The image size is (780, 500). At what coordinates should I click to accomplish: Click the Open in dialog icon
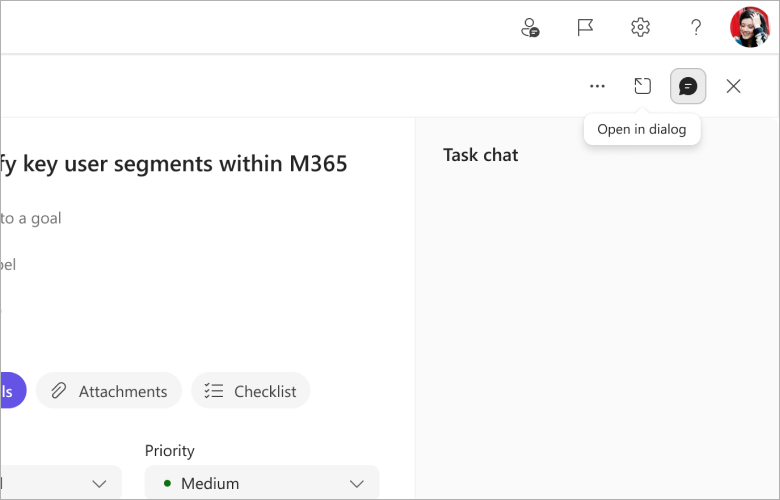point(642,86)
